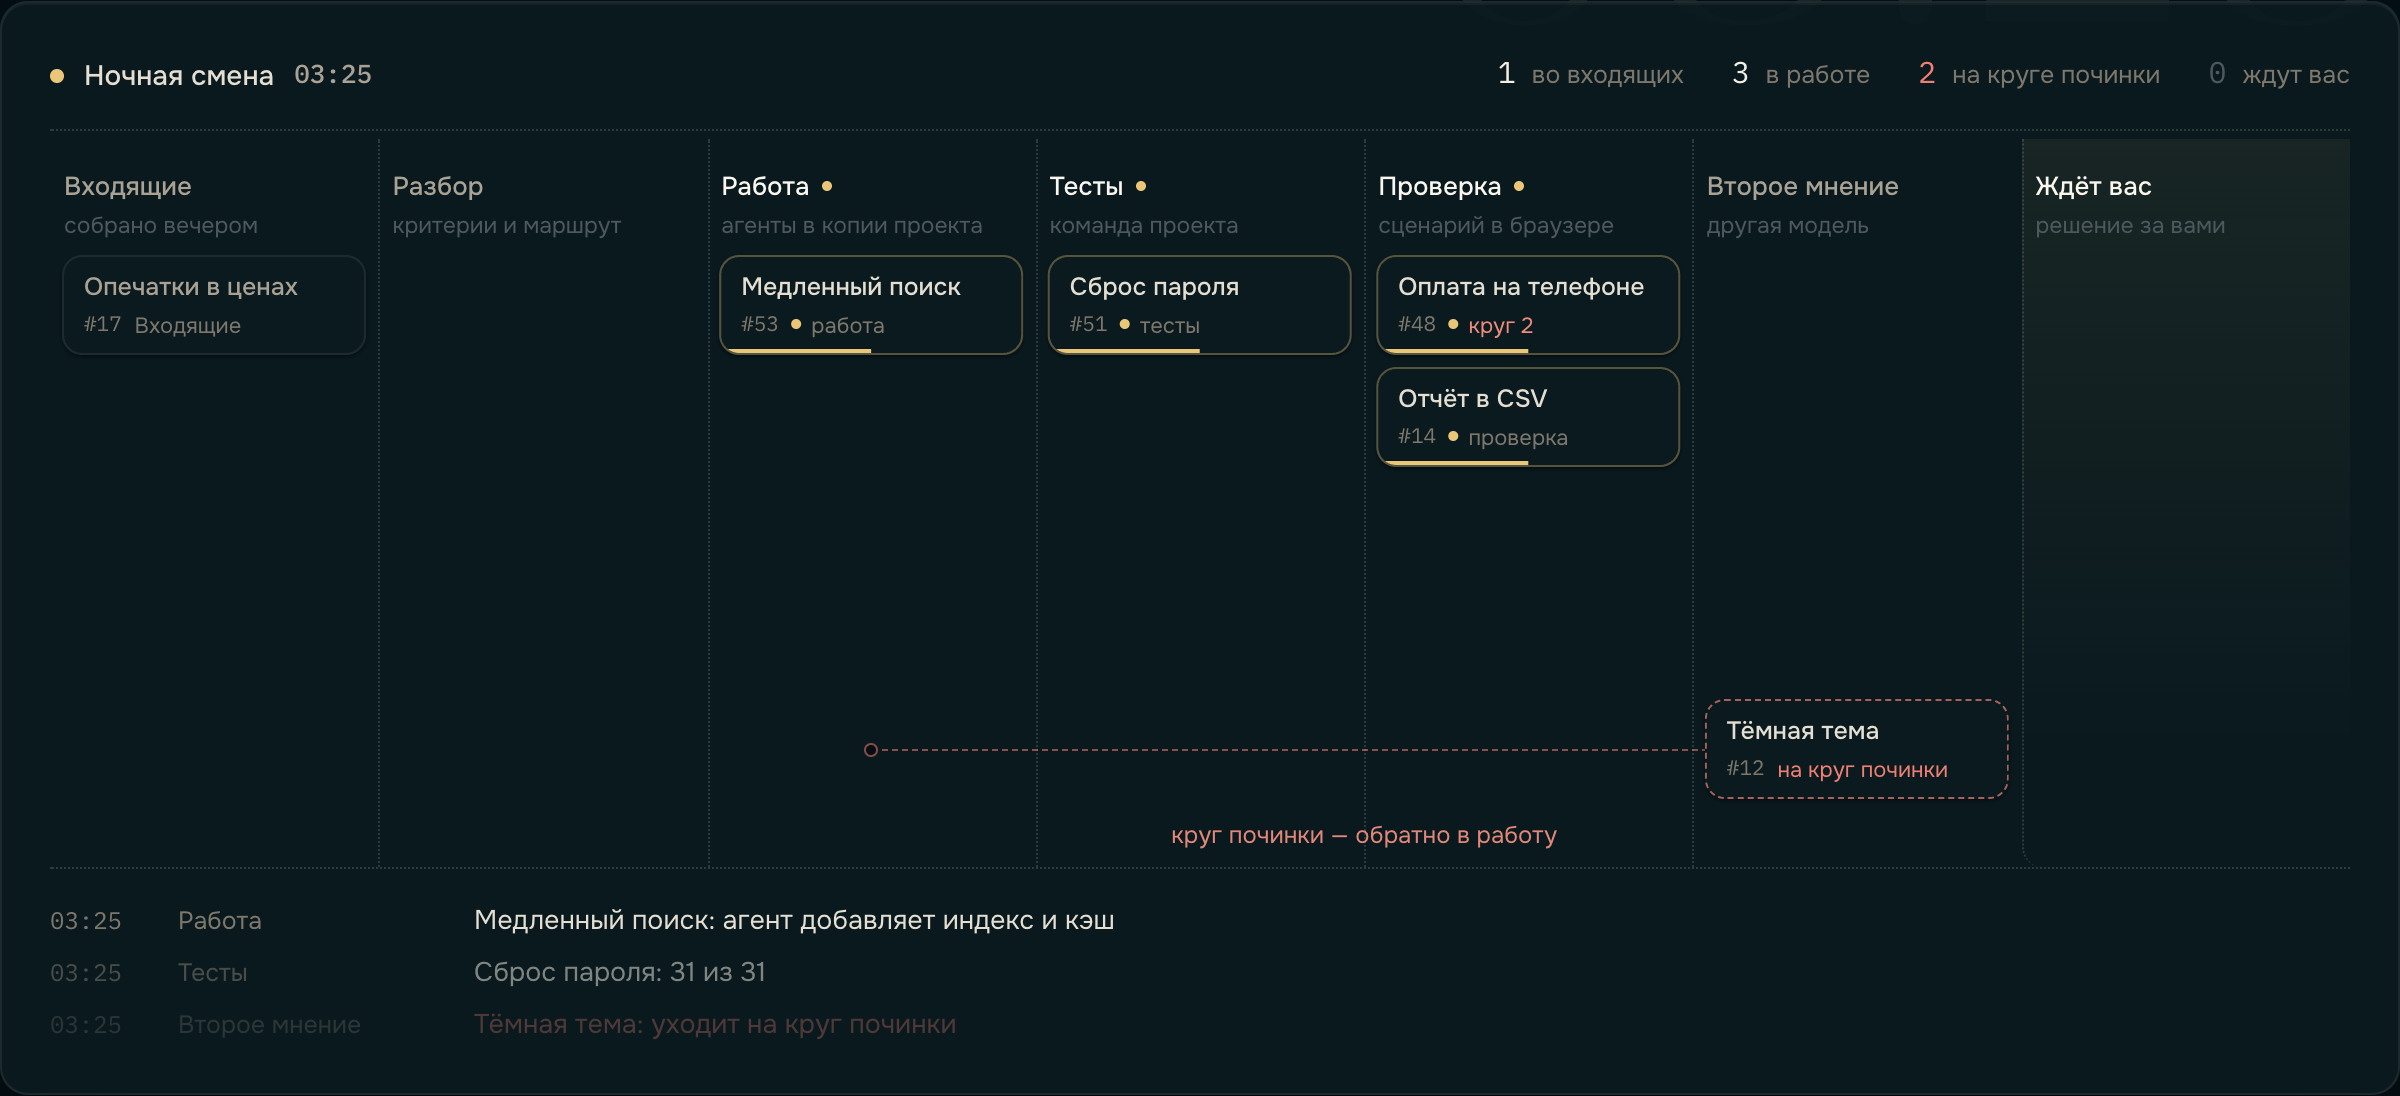Screen dimensions: 2400x1096
Task: Select the 'Тесты' column header
Action: point(1086,186)
